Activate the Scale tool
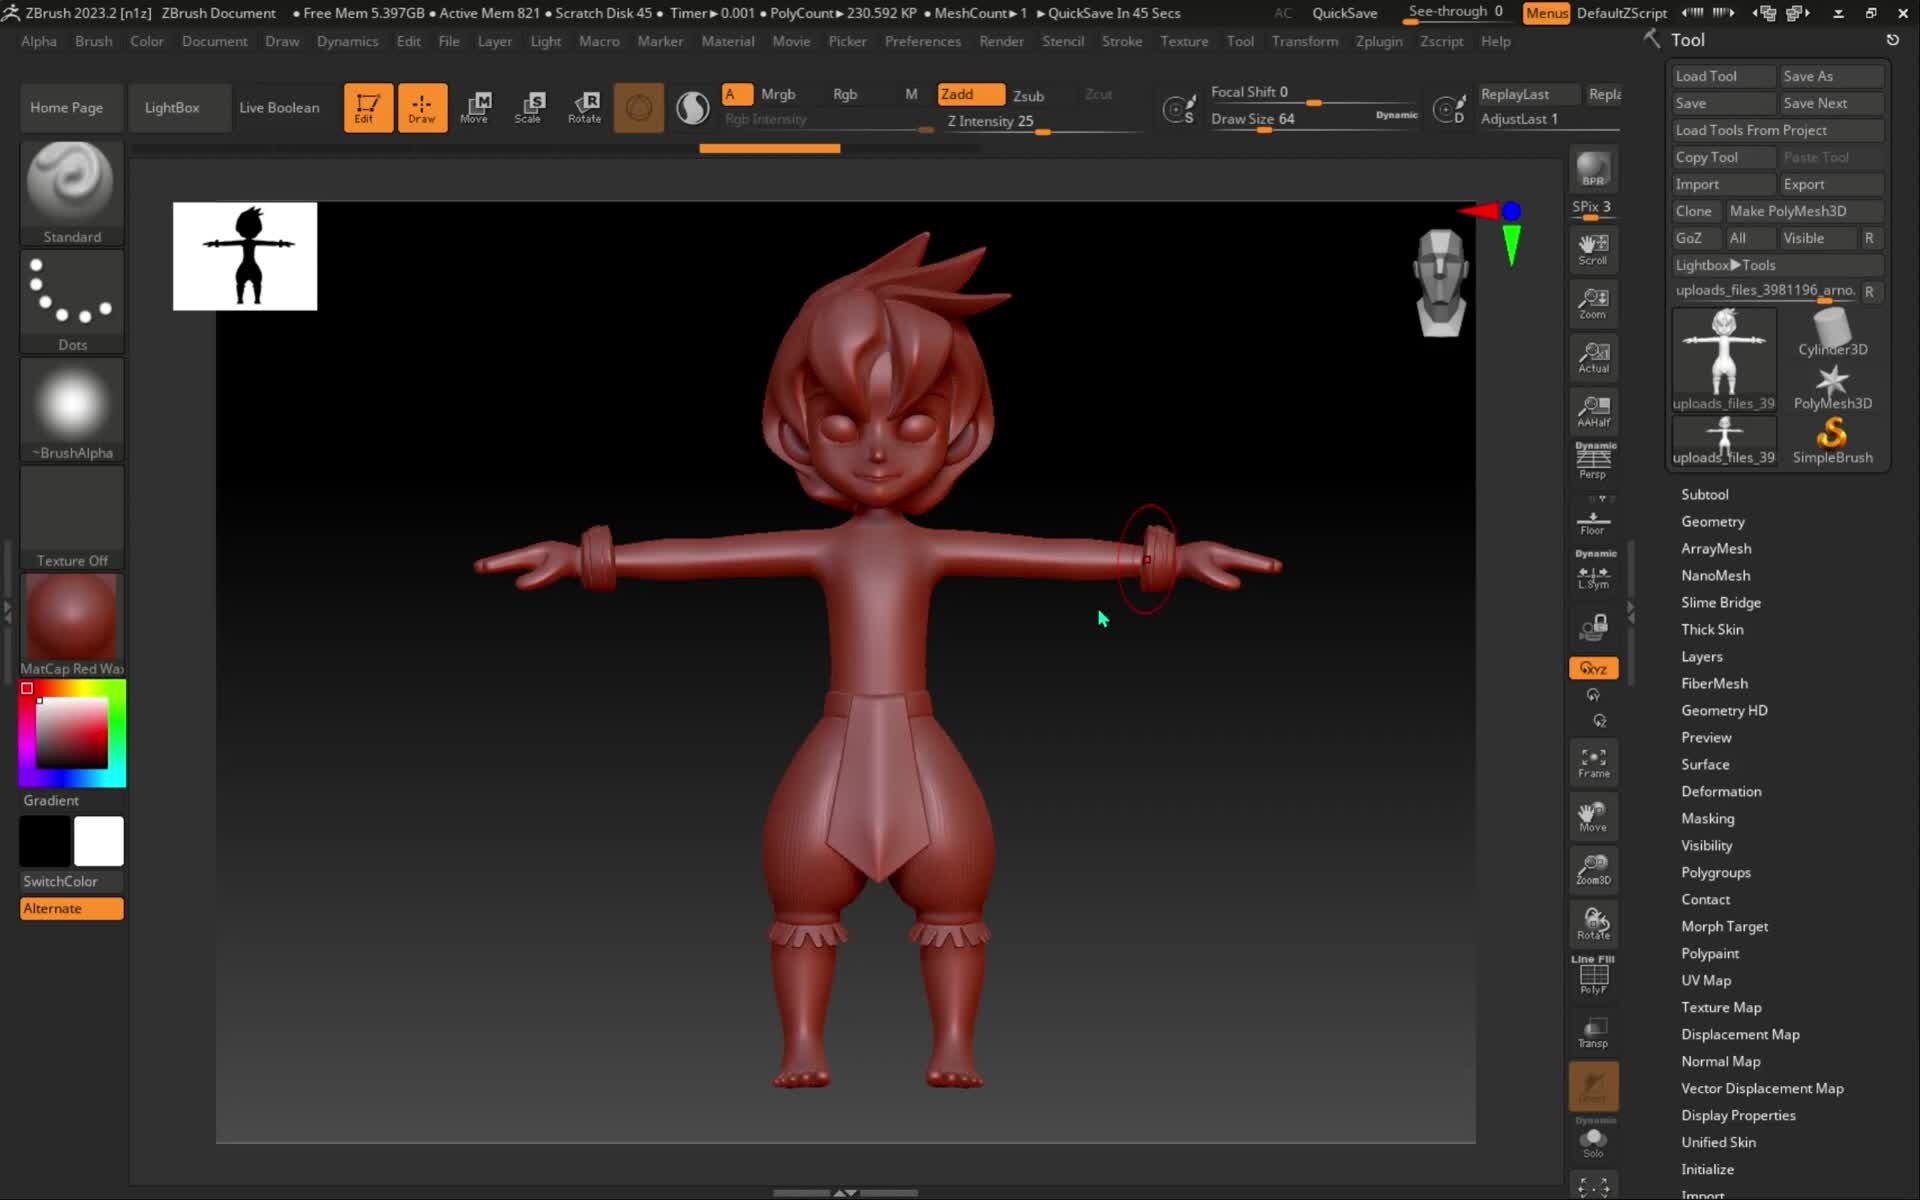The height and width of the screenshot is (1200, 1920). click(x=530, y=107)
